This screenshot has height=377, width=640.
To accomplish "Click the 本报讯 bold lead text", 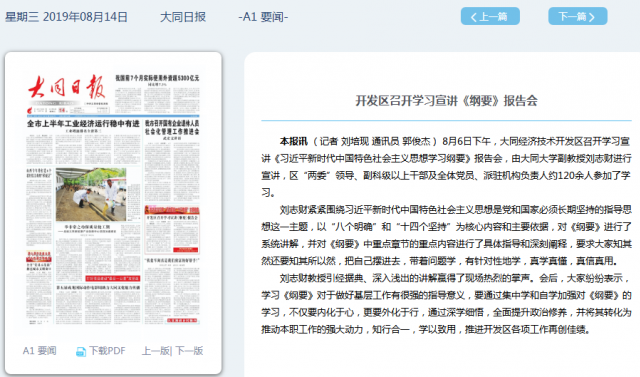I will point(293,141).
